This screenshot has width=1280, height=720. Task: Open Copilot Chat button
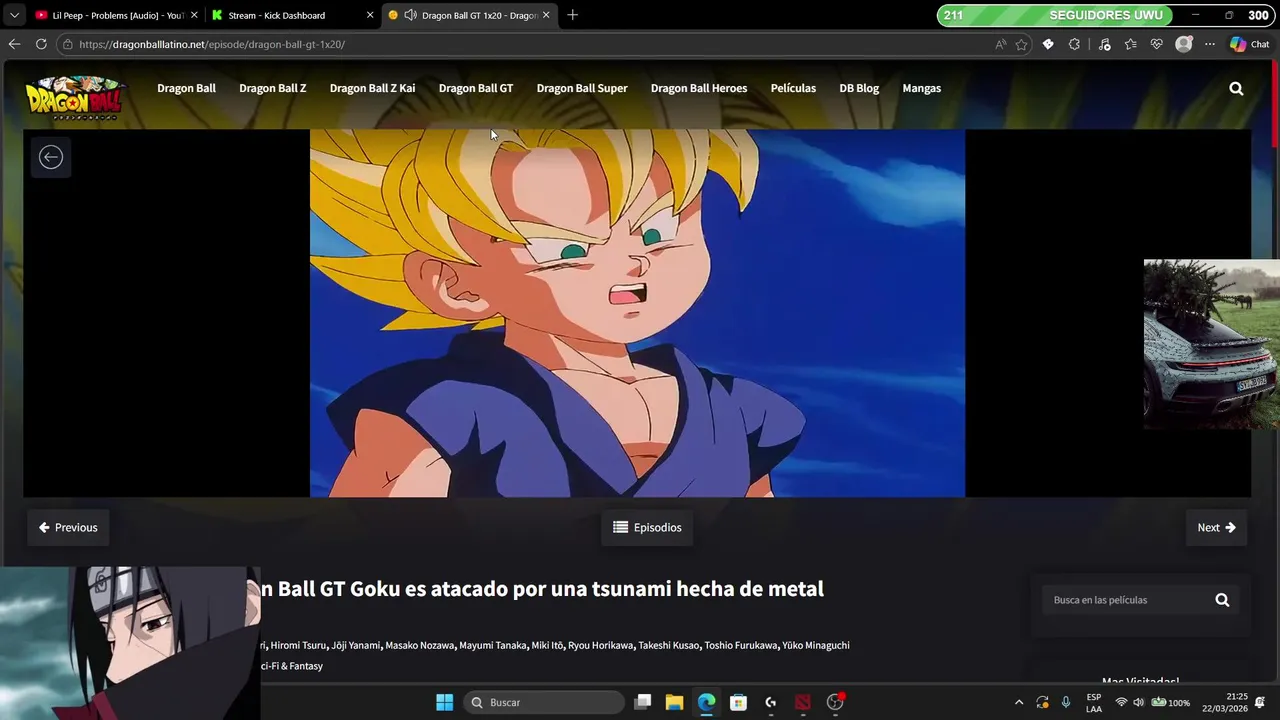click(1250, 44)
